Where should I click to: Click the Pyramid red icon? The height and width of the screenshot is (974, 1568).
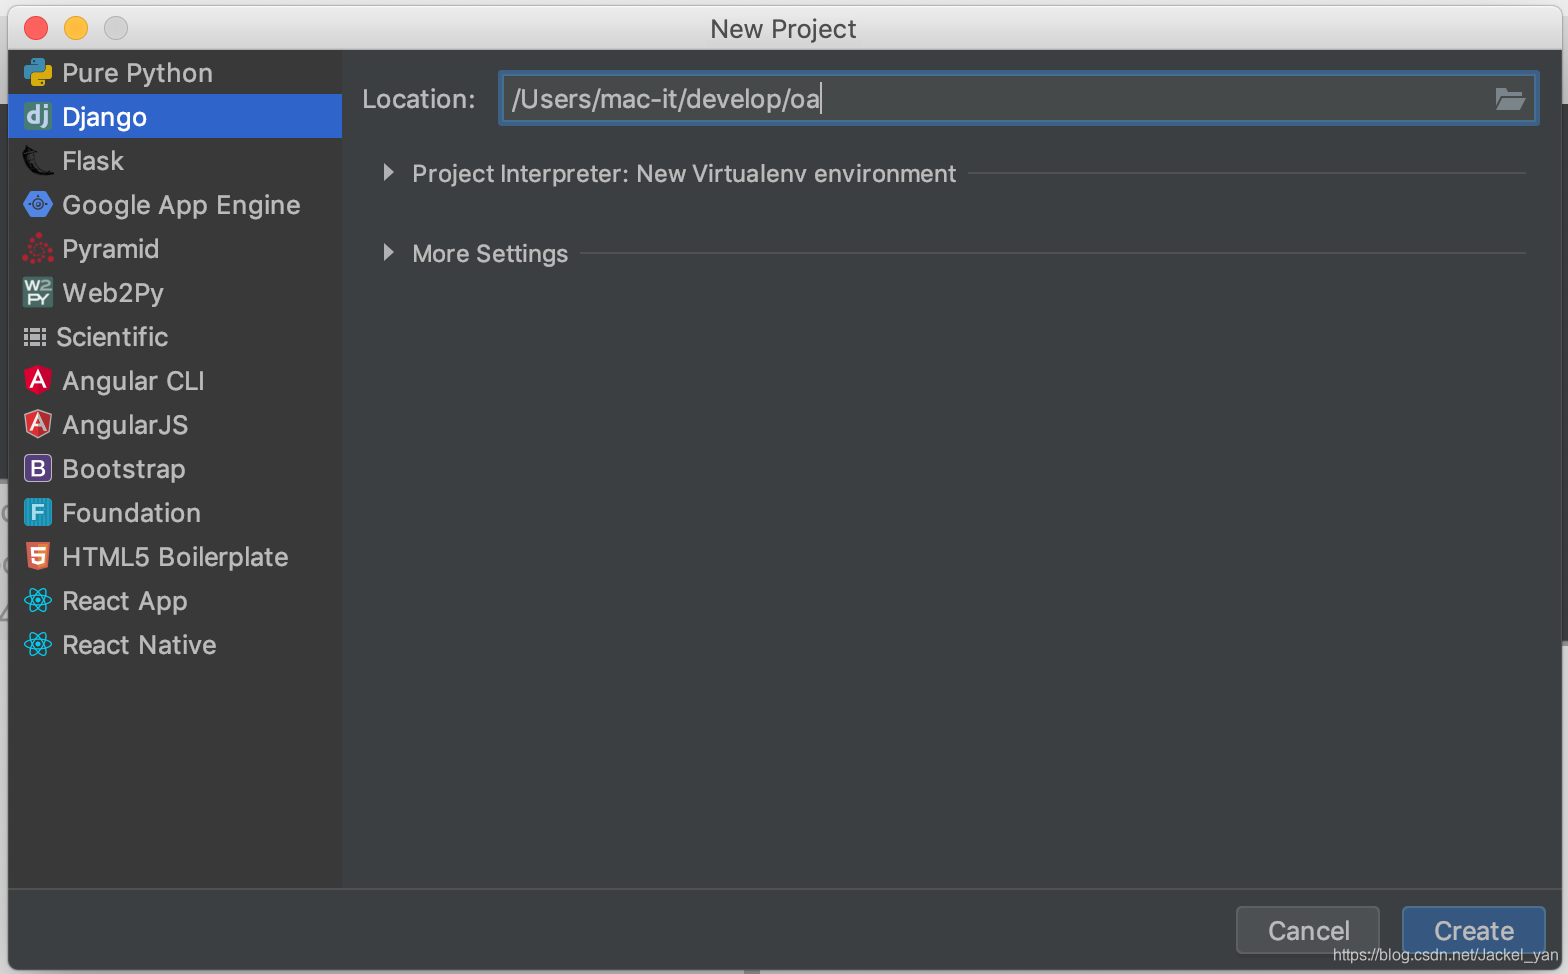coord(38,248)
